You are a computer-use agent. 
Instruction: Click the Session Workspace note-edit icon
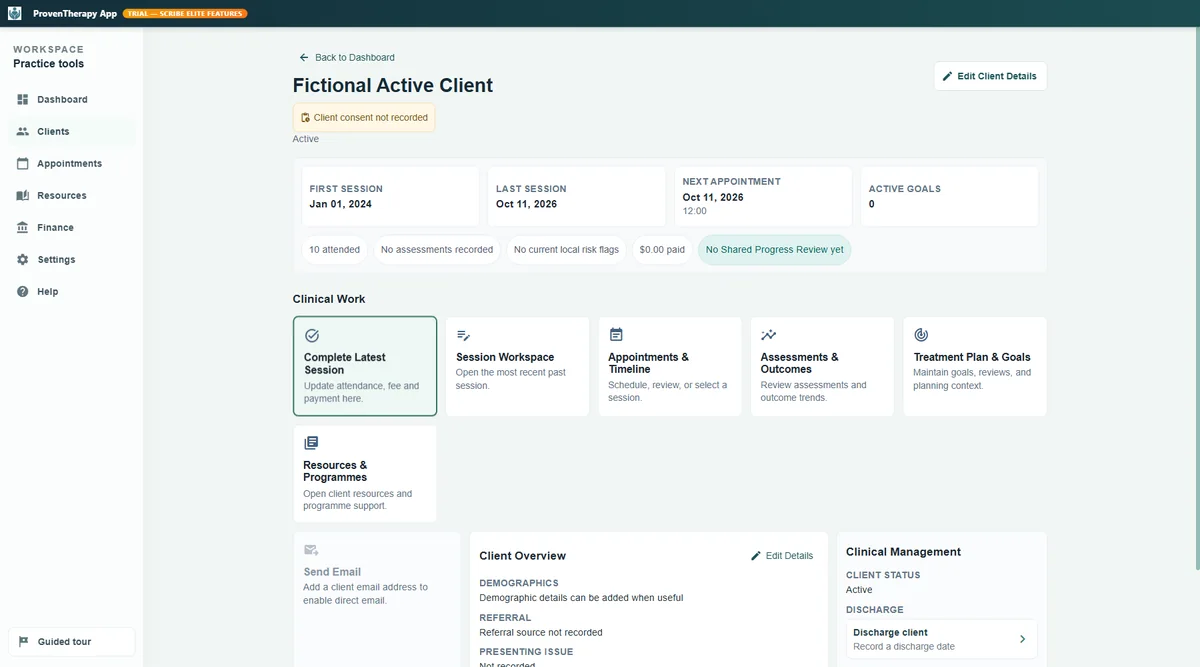pyautogui.click(x=464, y=335)
